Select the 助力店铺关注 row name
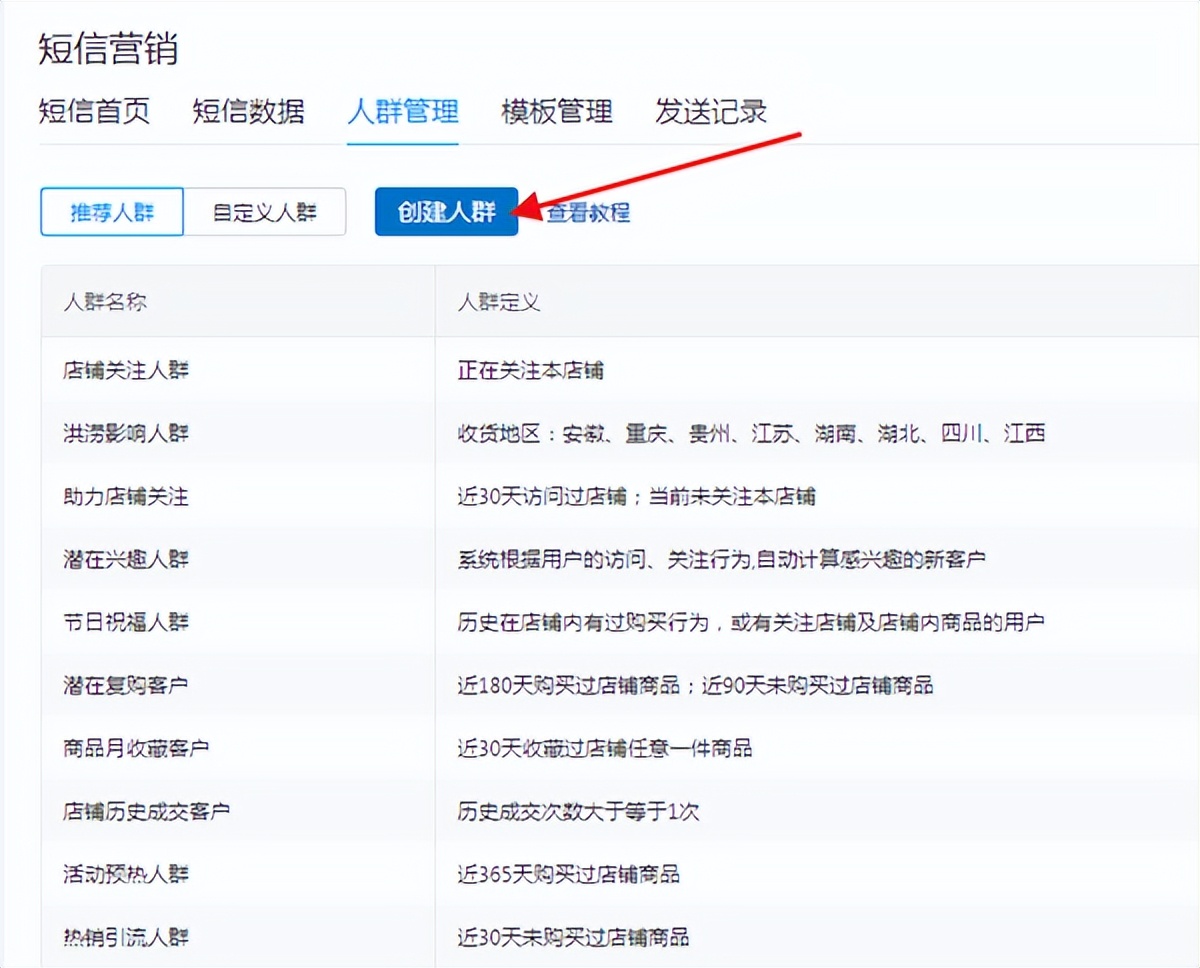Screen dimensions: 1200x968 [x=126, y=496]
